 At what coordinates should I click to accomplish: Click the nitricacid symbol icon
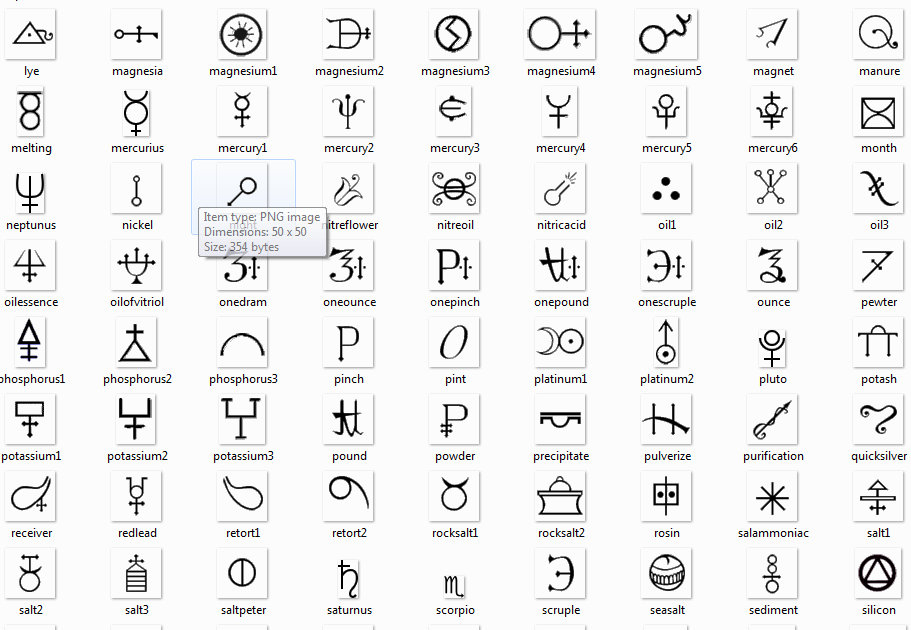[x=560, y=187]
